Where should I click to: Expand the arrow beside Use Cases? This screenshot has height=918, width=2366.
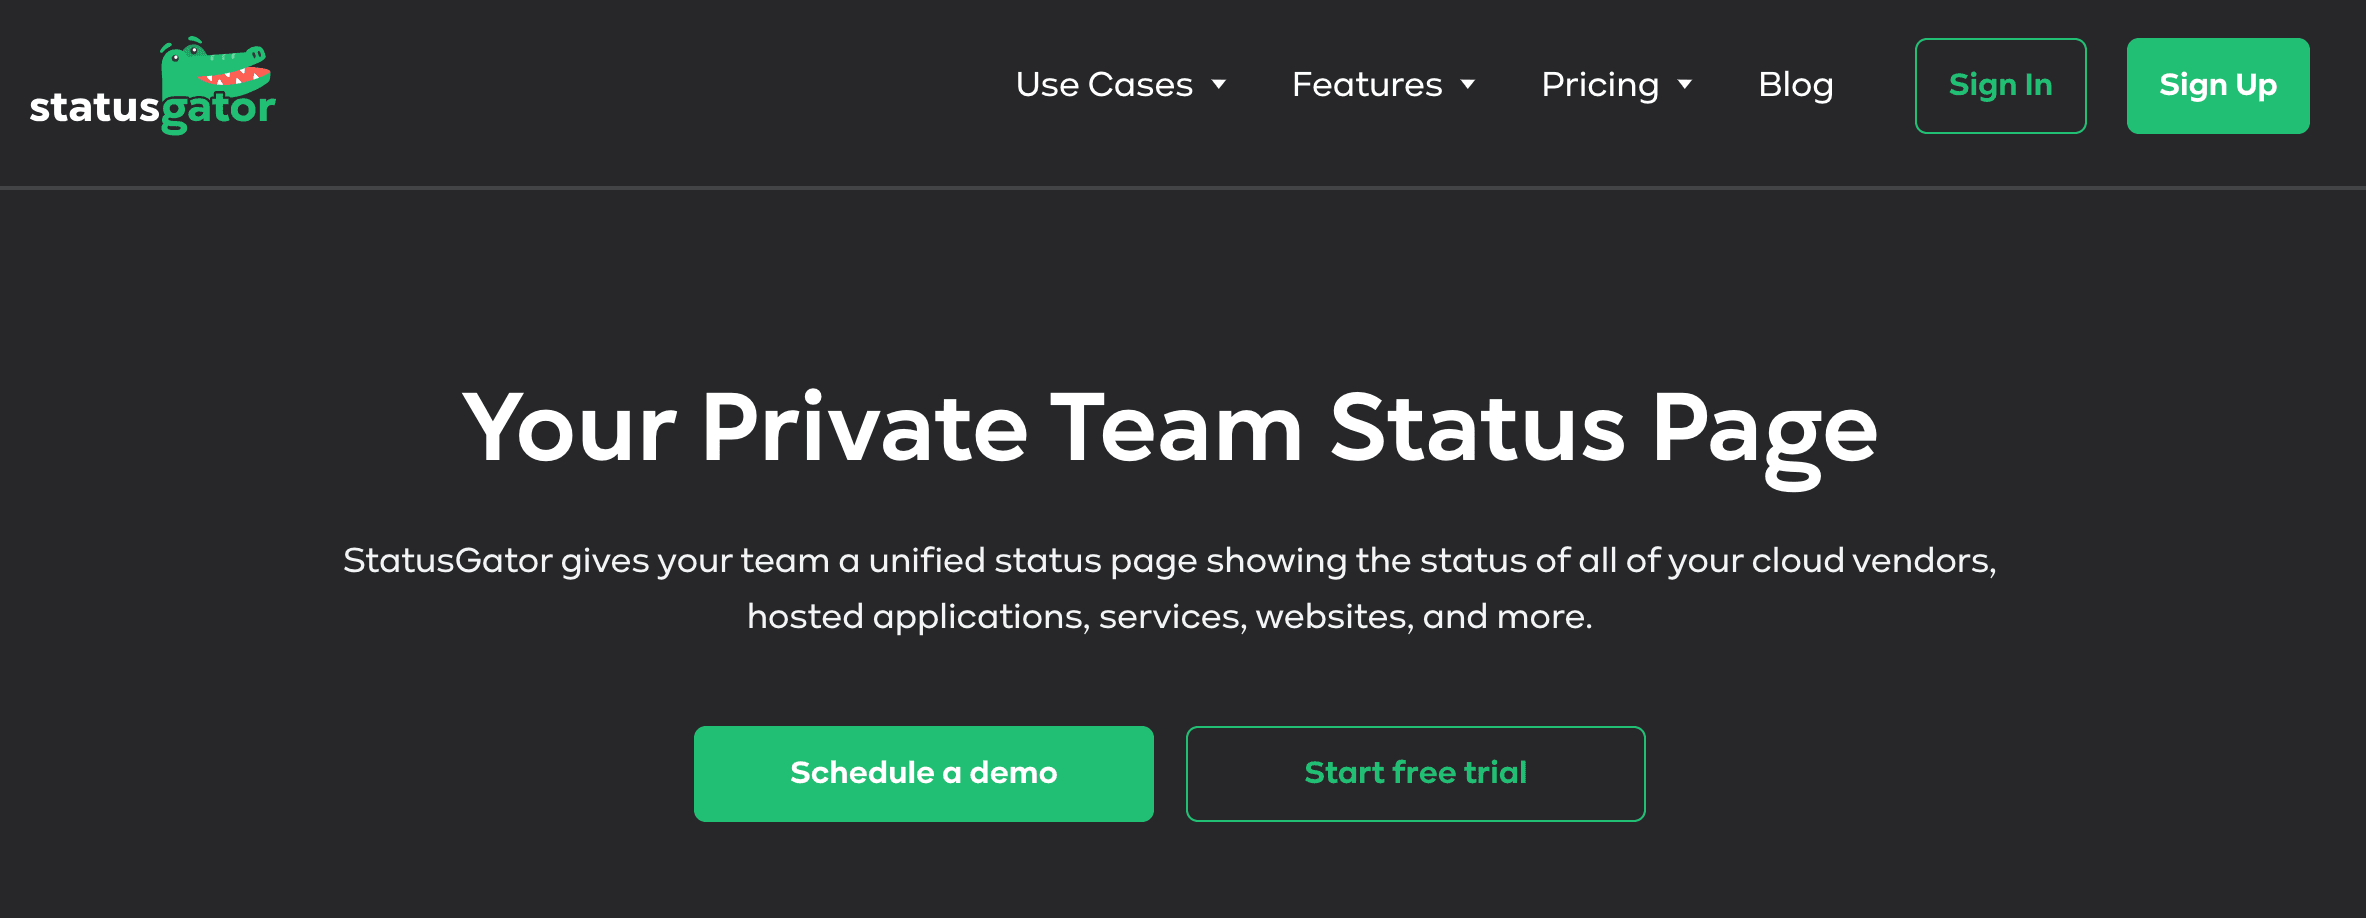[1219, 85]
